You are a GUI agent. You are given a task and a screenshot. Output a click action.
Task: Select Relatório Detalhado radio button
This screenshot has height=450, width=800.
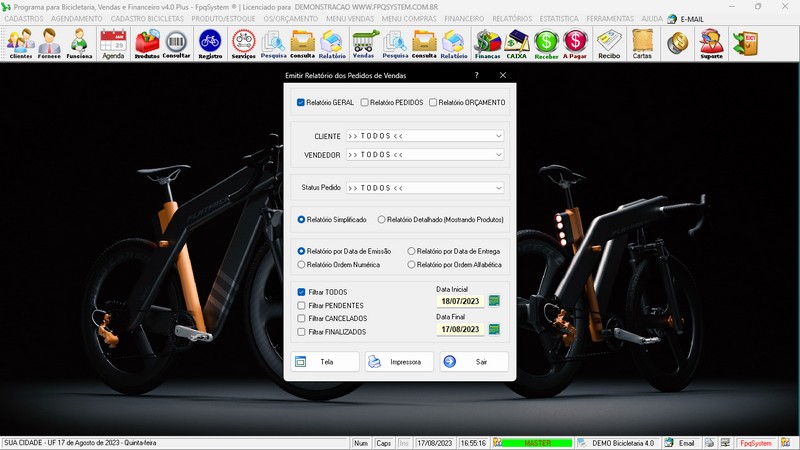[x=381, y=219]
